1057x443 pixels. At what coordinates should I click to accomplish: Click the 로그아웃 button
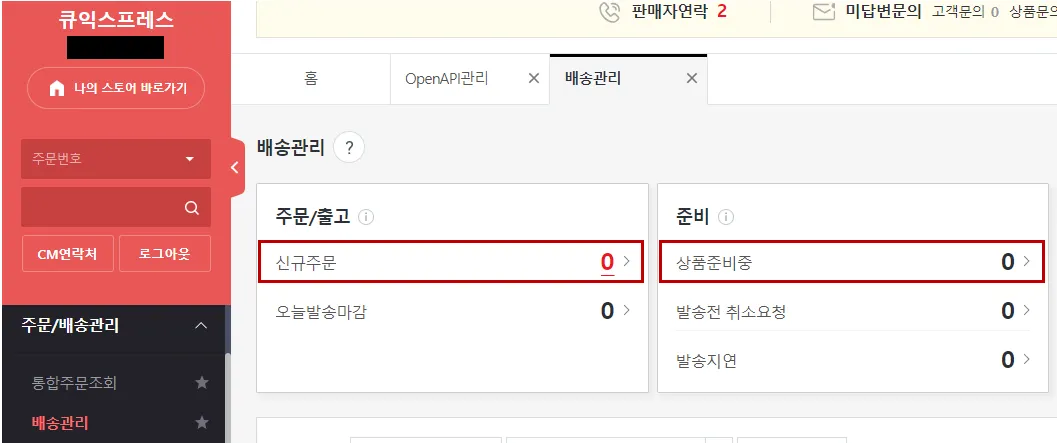[x=164, y=254]
